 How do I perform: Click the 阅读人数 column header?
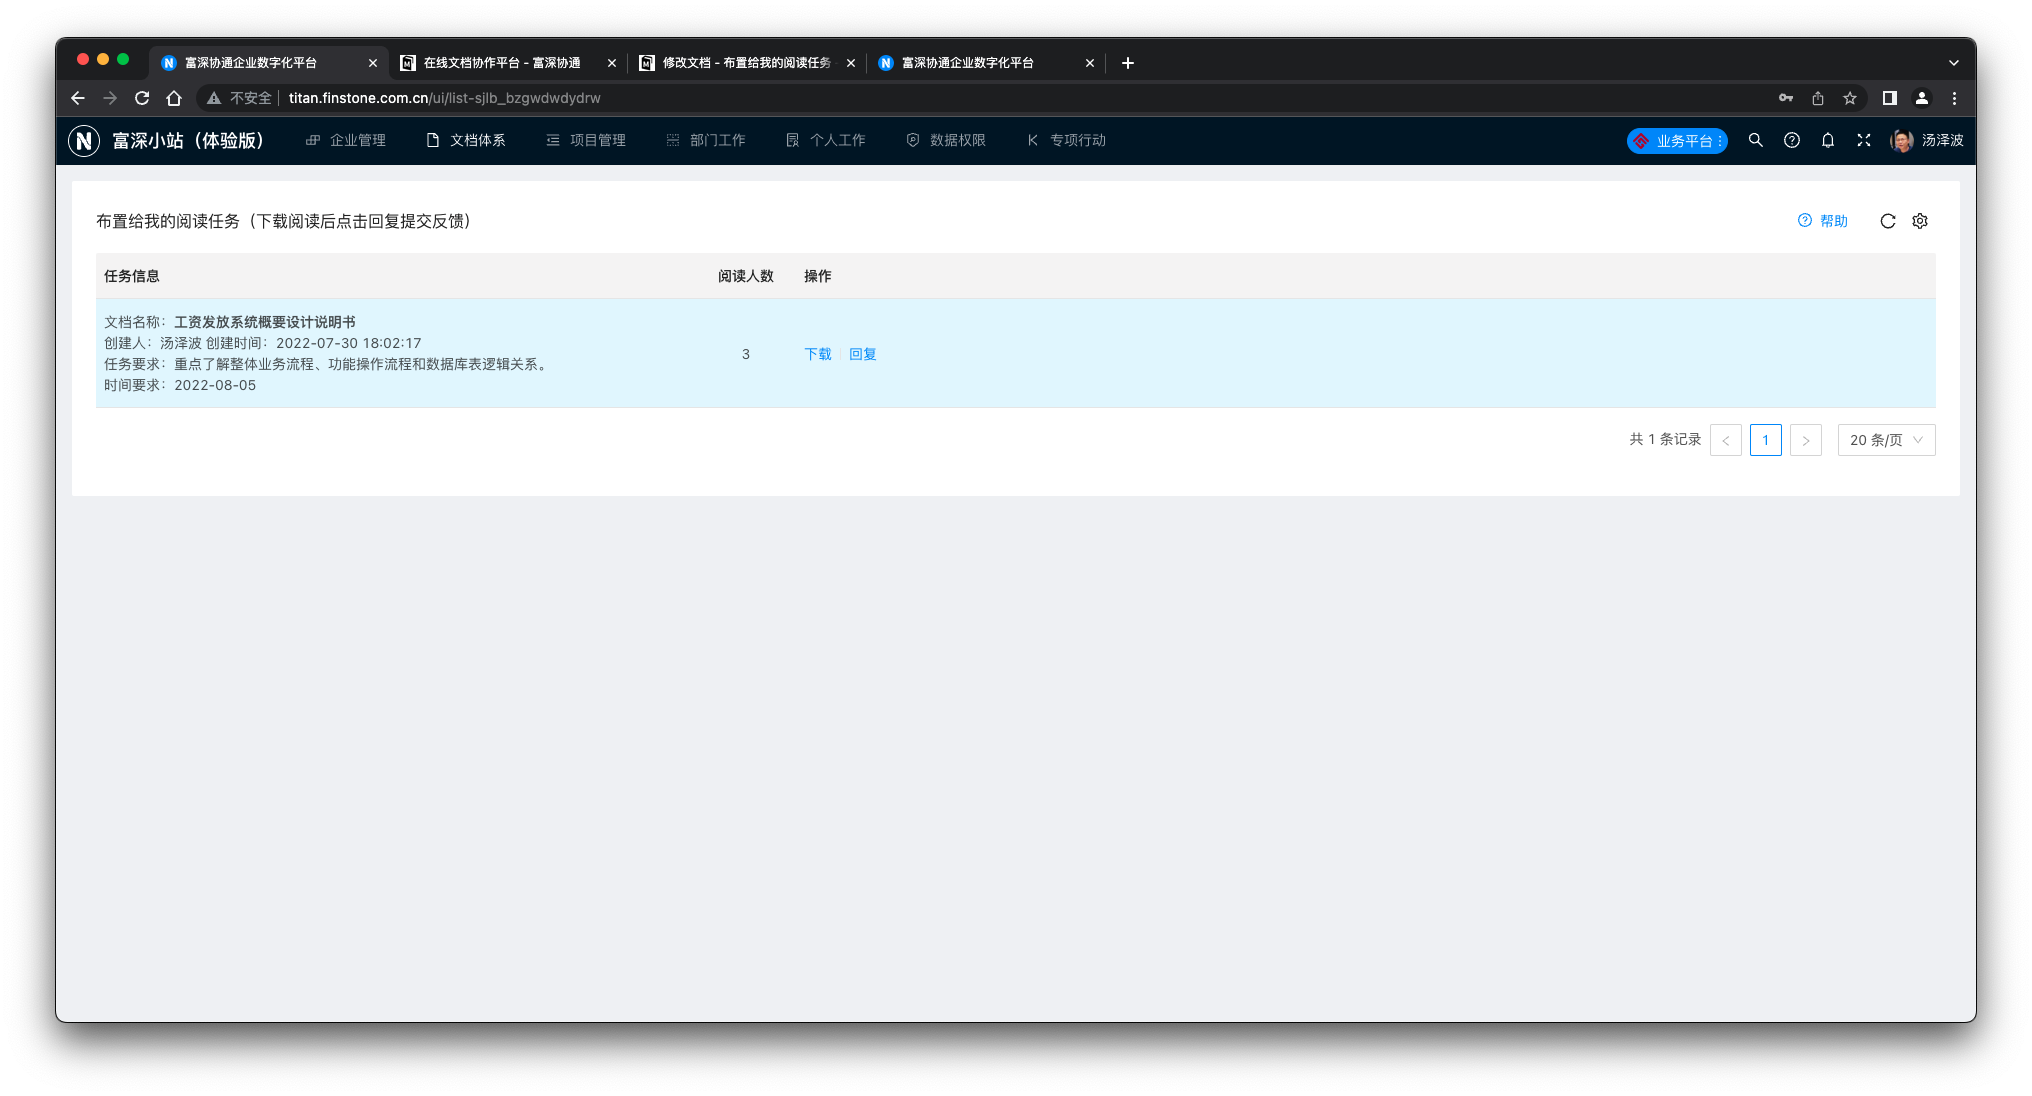(x=745, y=276)
